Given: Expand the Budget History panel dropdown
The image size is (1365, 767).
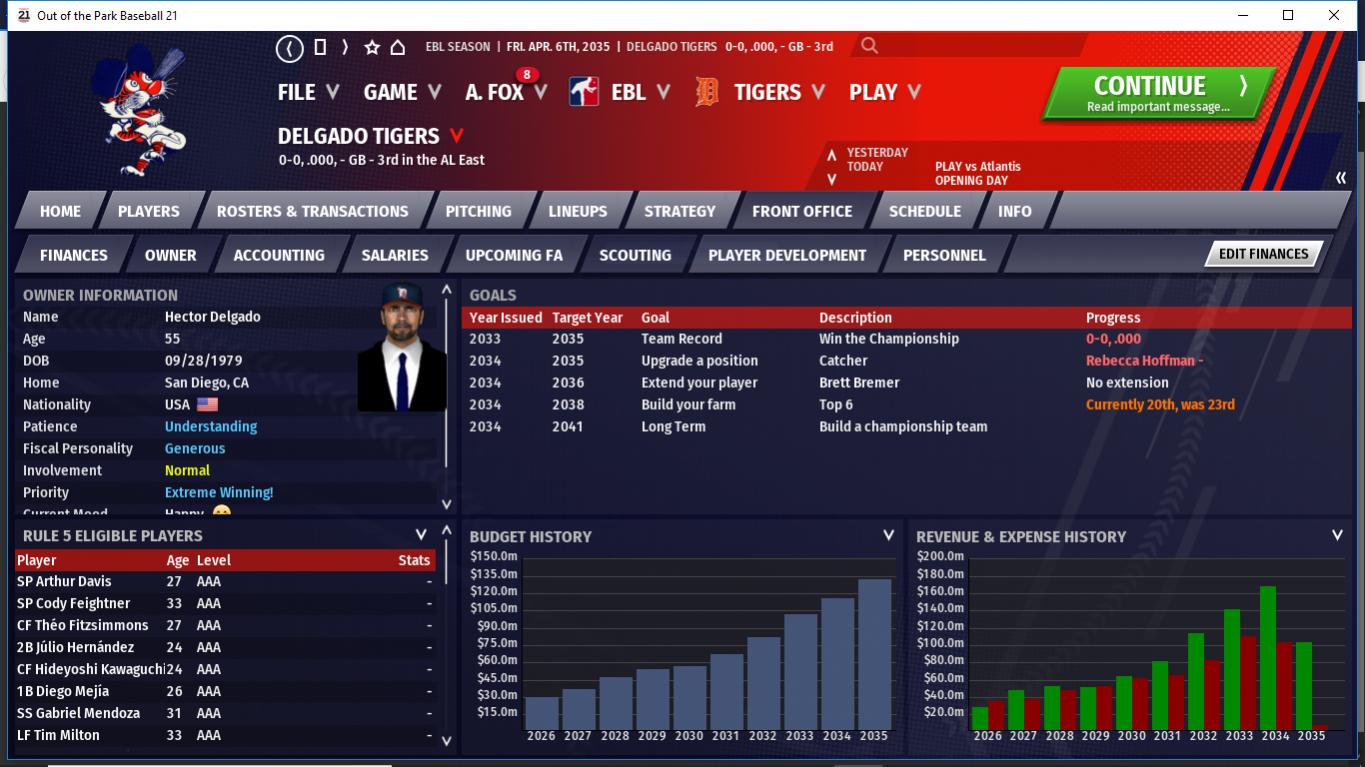Looking at the screenshot, I should coord(888,535).
